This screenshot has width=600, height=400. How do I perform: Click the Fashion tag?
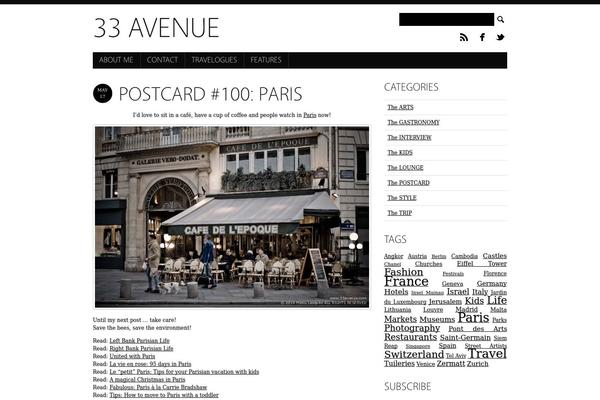click(404, 272)
